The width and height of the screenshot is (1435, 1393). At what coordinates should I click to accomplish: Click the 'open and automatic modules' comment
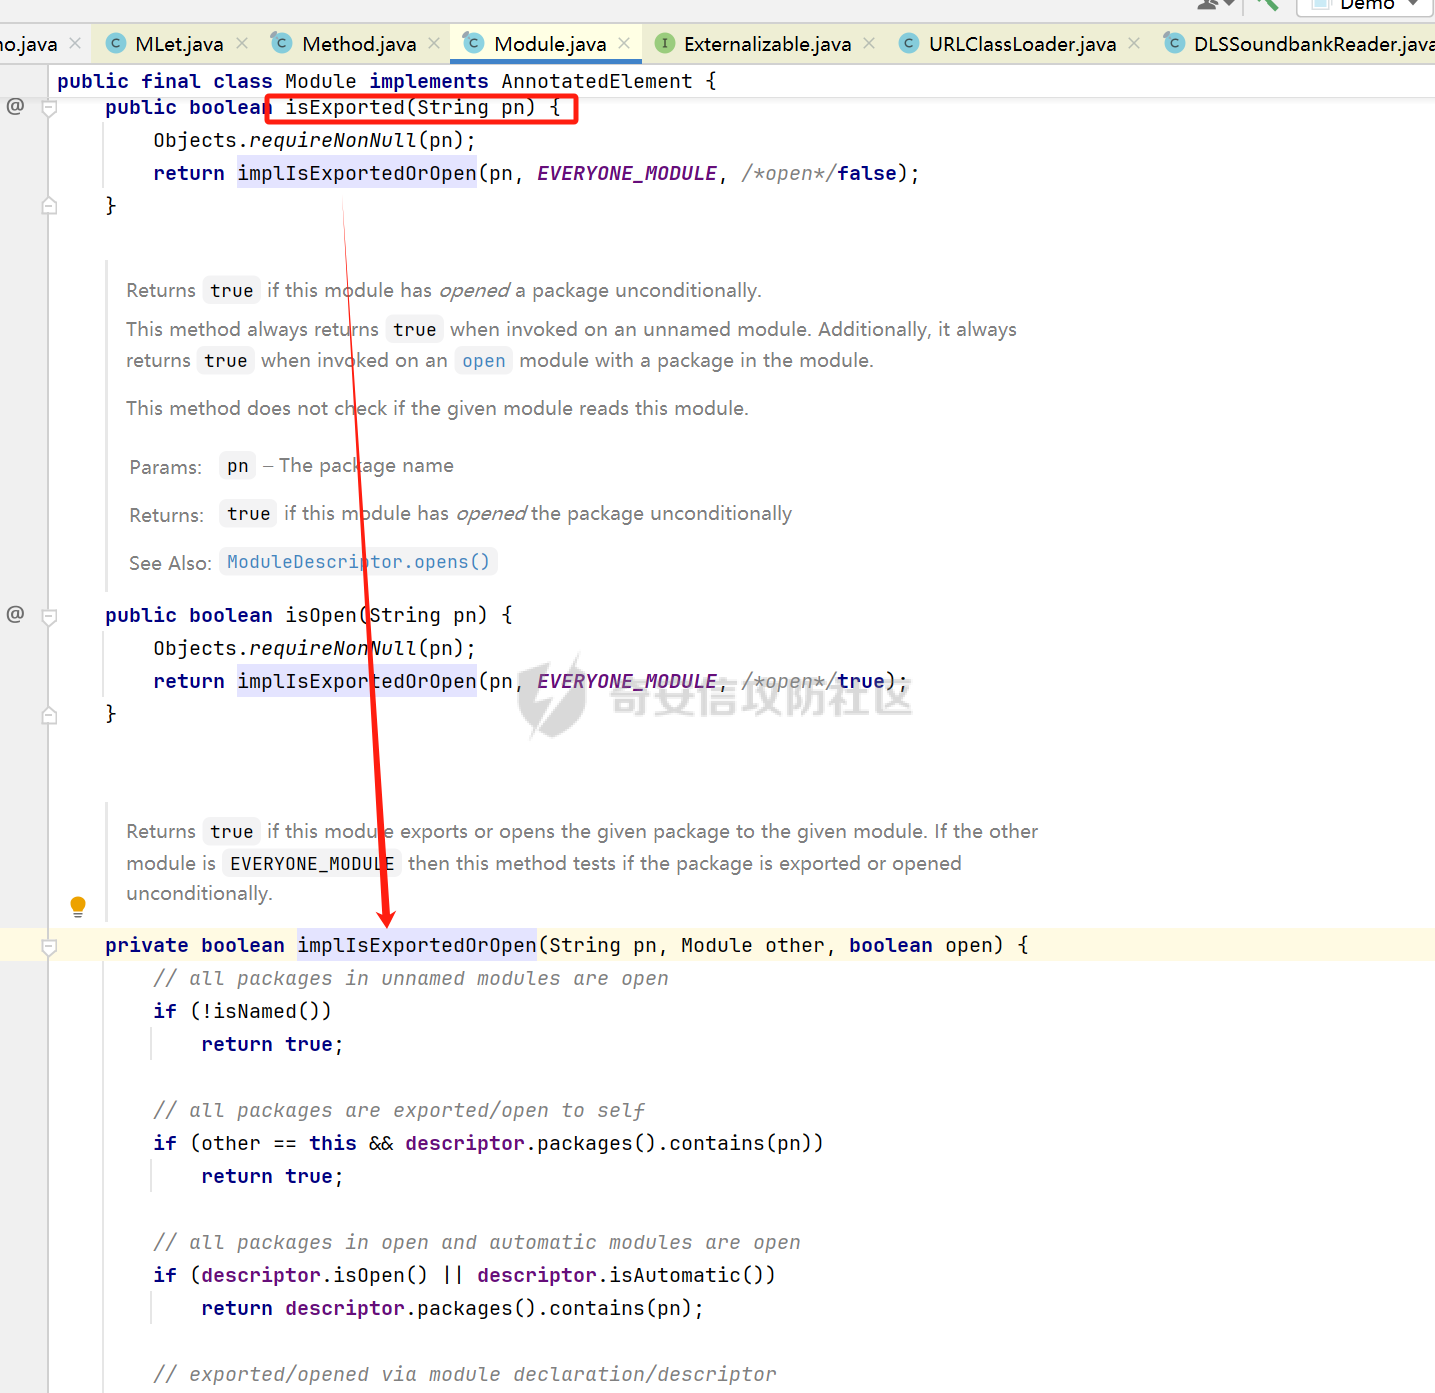click(x=477, y=1242)
